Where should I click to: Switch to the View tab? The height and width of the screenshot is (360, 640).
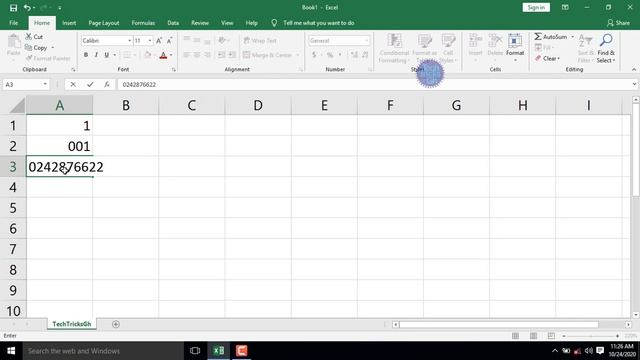[x=227, y=23]
